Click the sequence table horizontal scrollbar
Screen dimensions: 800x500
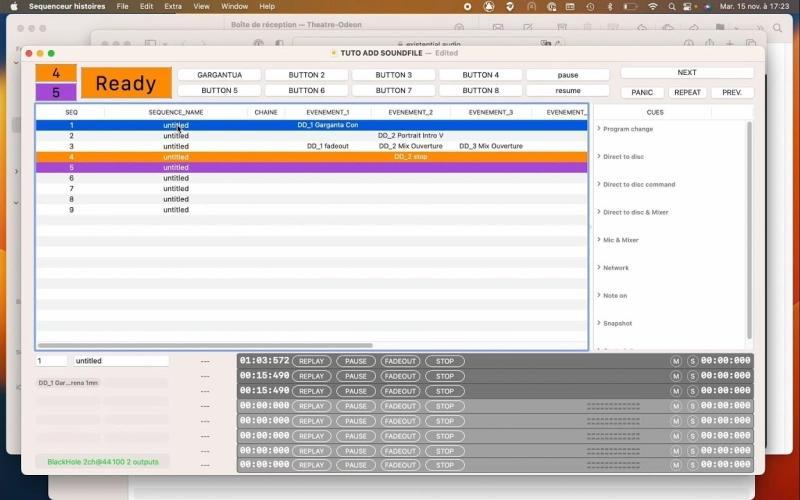(205, 345)
